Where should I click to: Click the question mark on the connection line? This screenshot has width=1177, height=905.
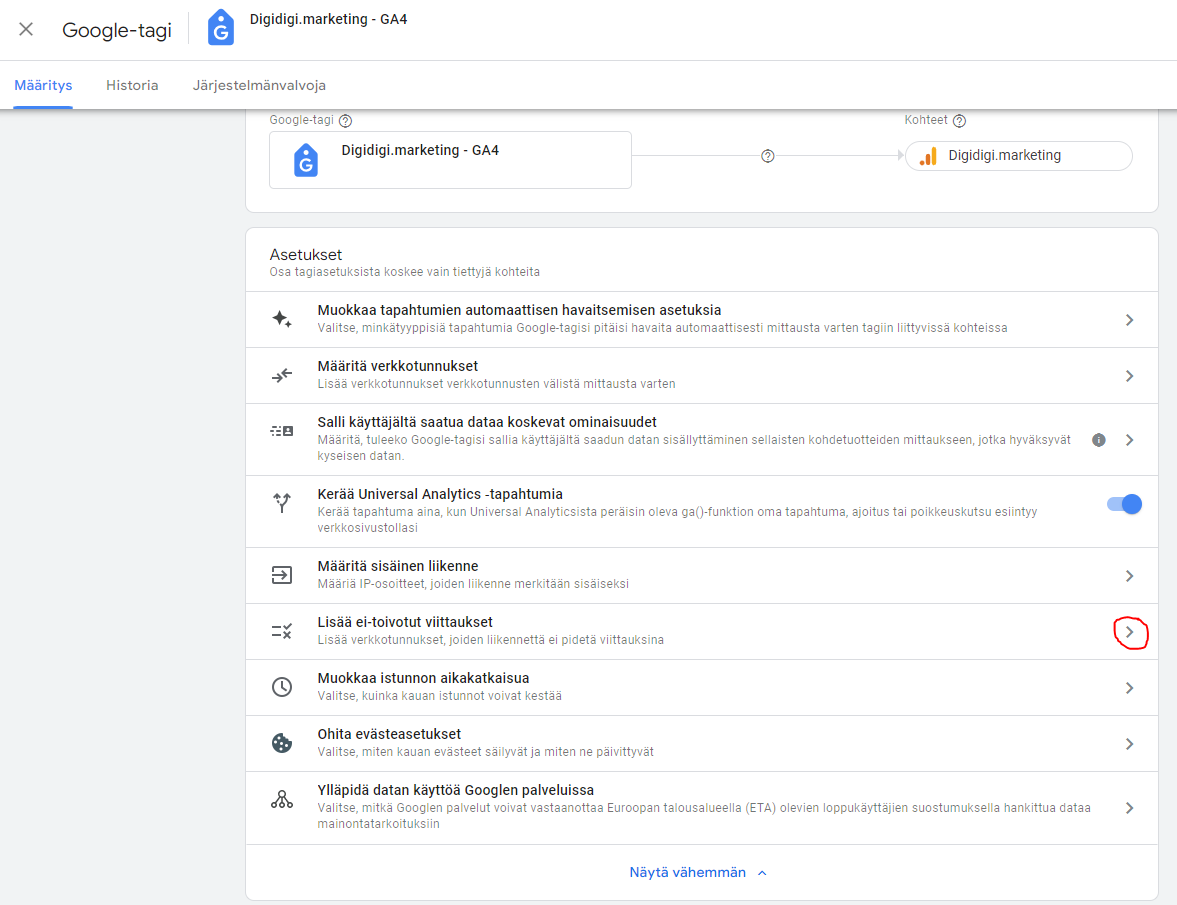coord(768,156)
